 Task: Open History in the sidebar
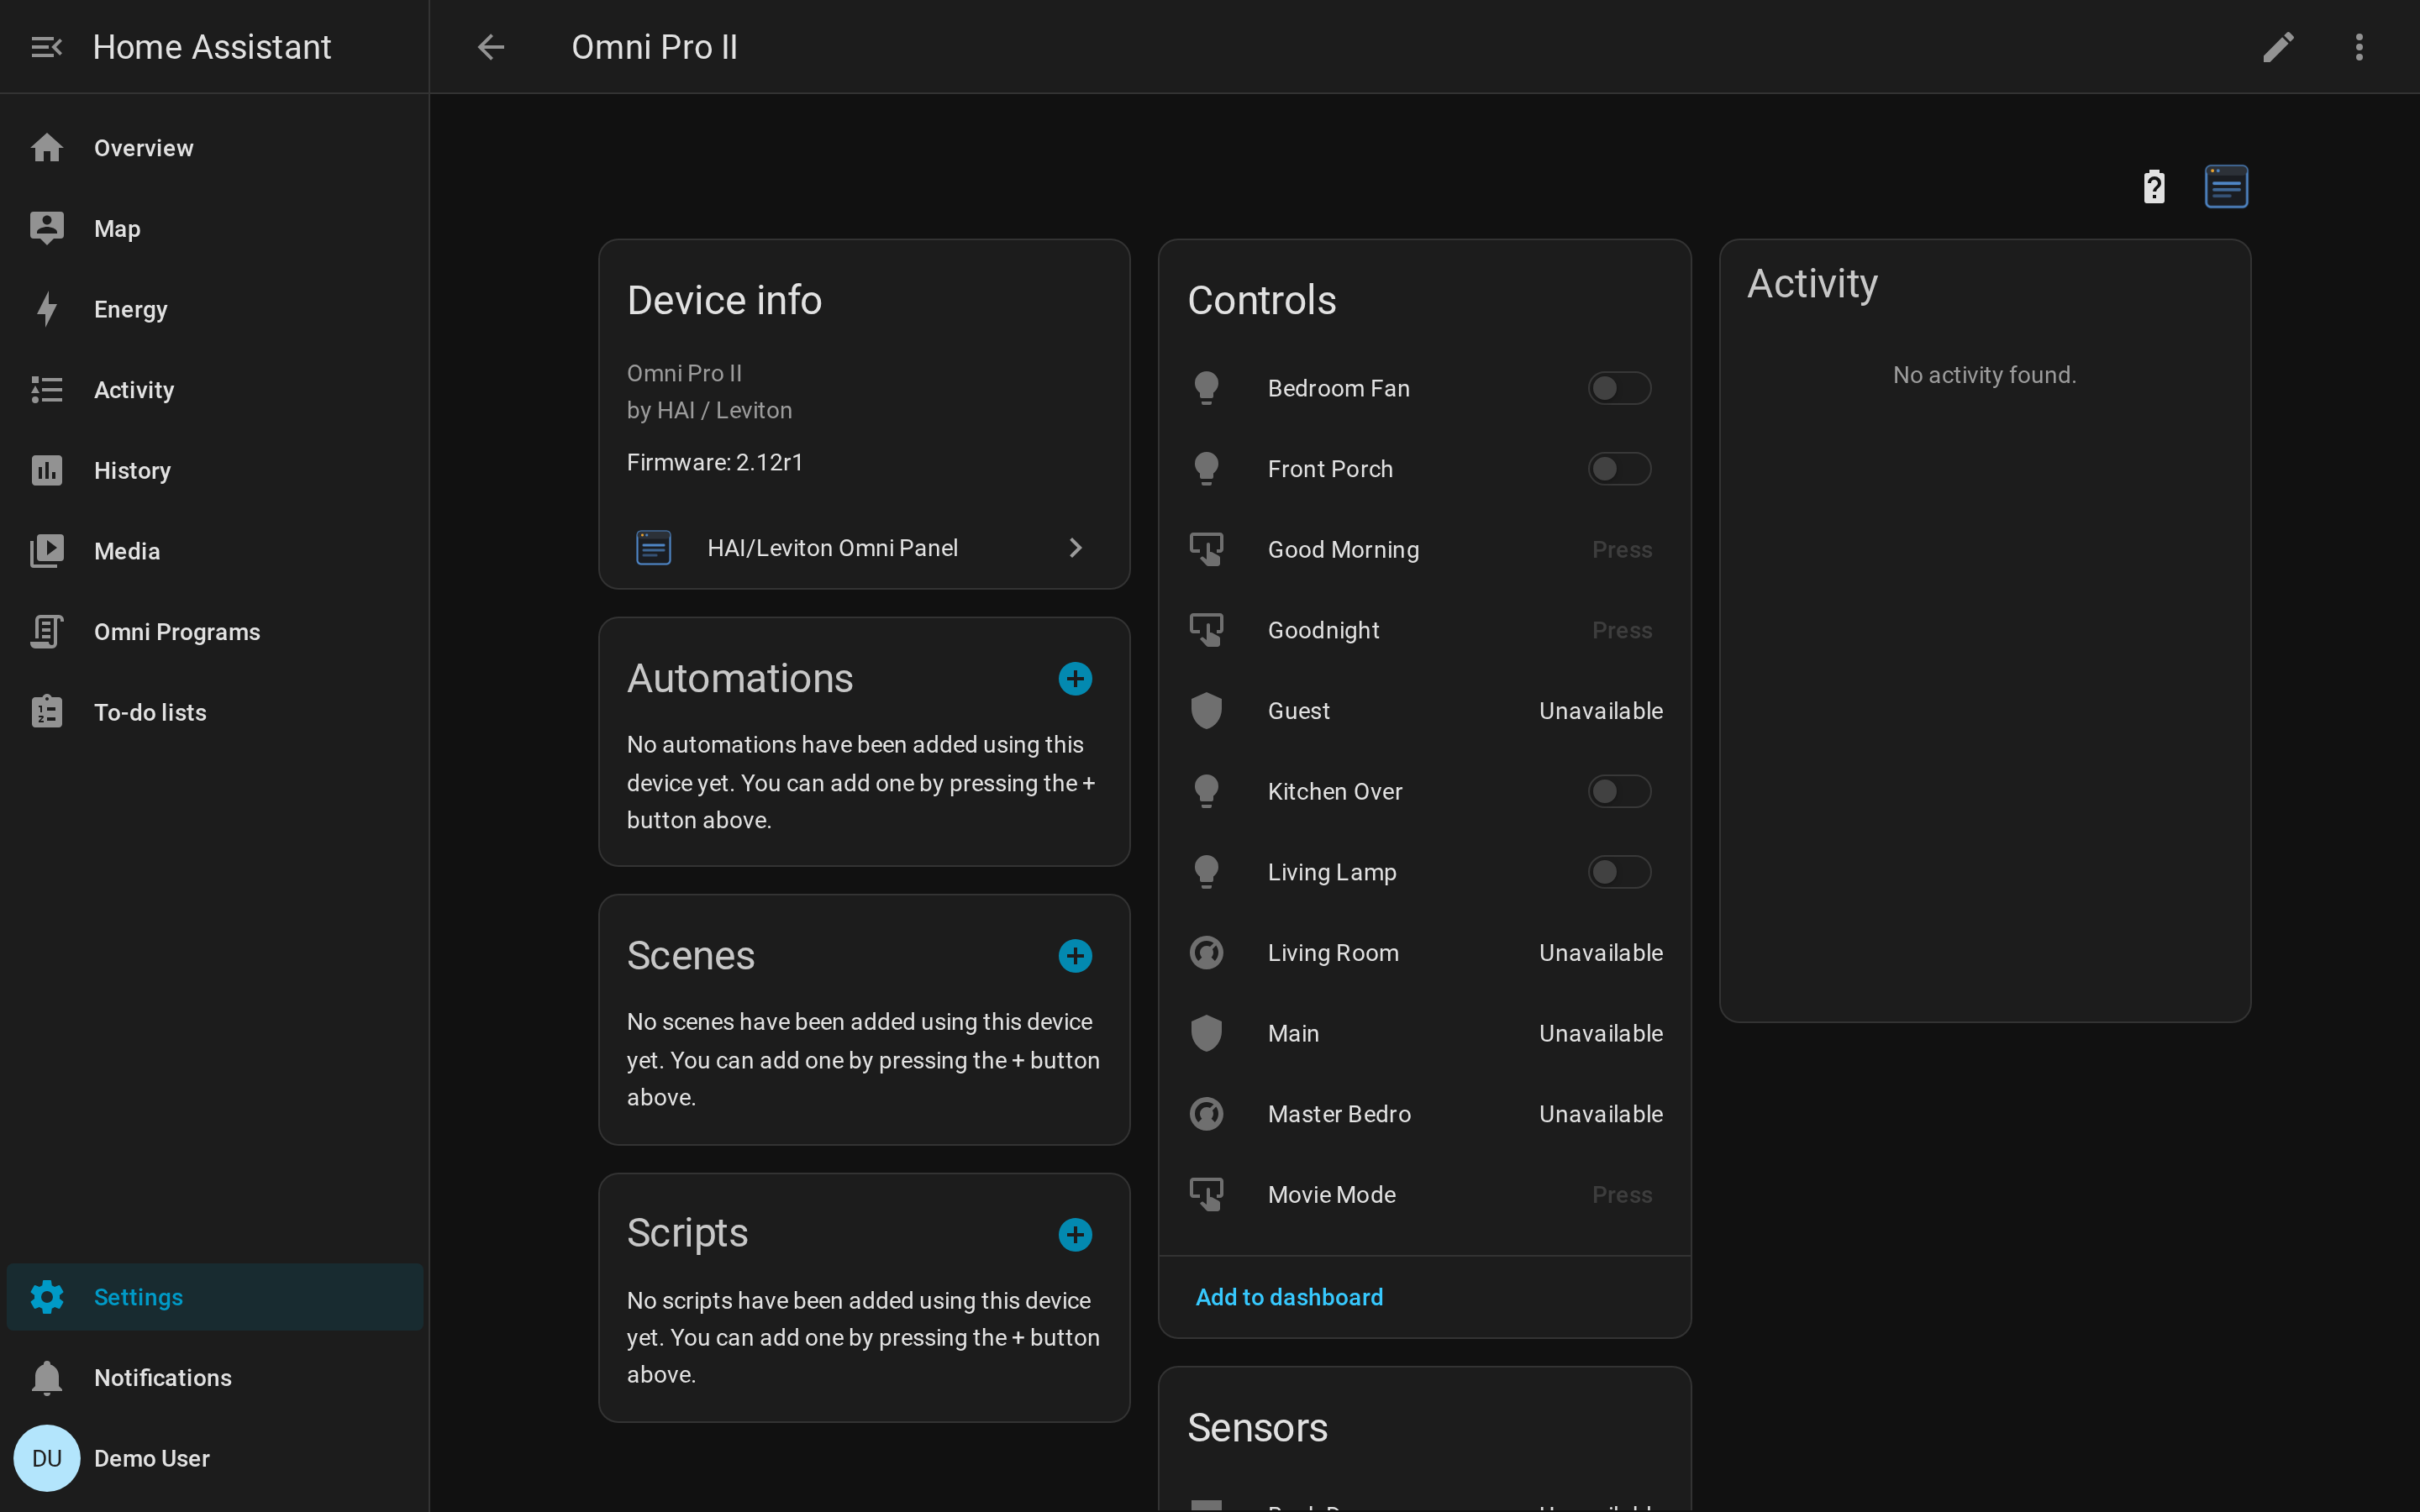(215, 471)
